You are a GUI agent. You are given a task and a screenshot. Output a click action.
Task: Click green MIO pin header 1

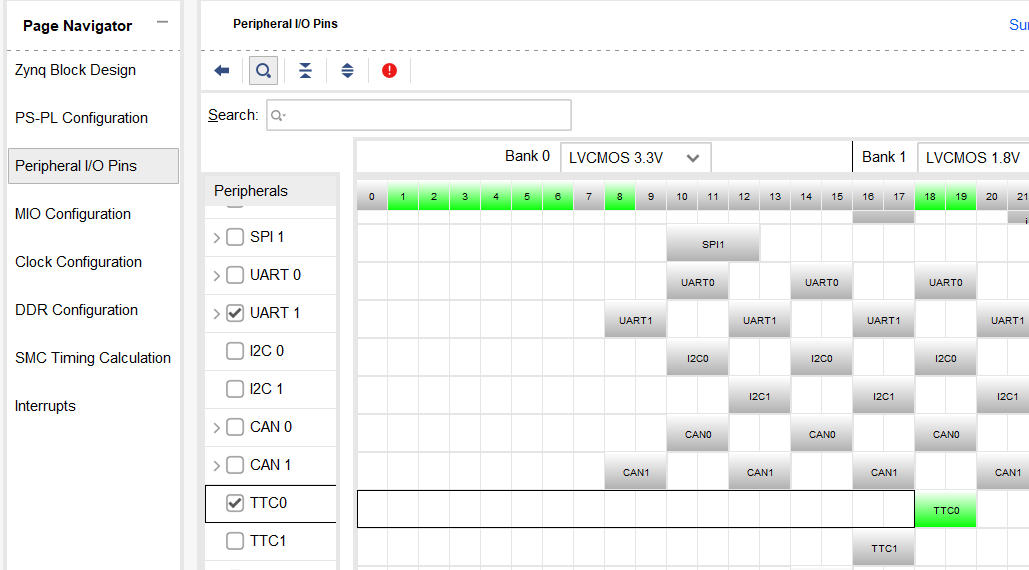(x=403, y=196)
